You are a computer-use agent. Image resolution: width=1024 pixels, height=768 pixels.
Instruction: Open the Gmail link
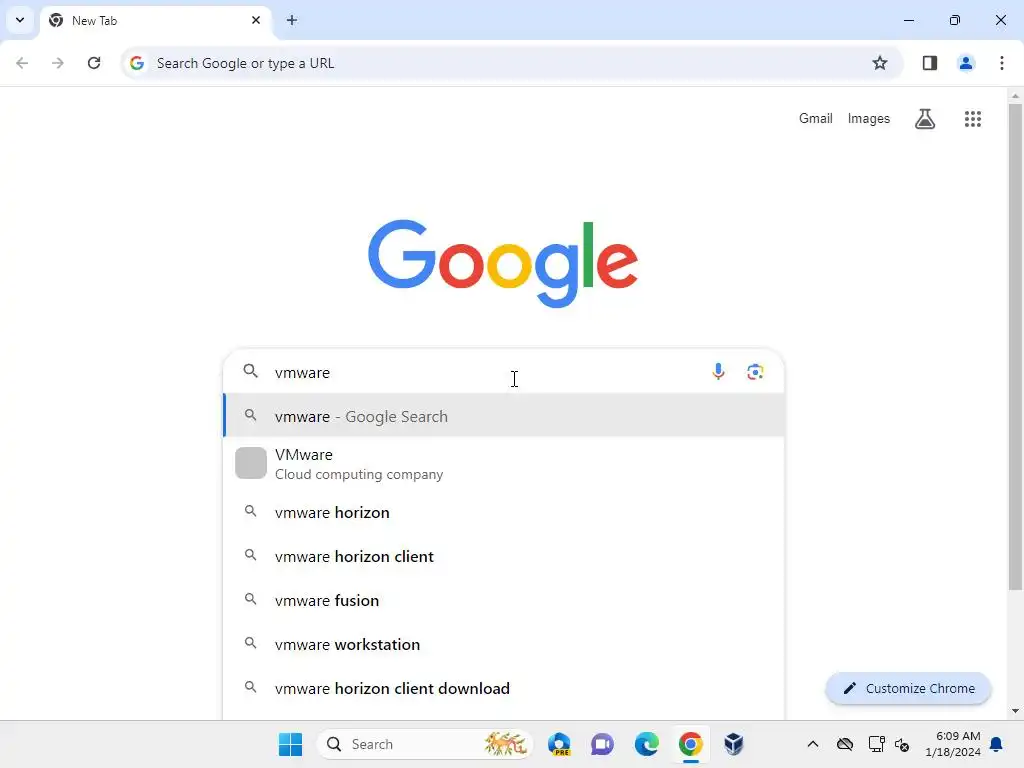pyautogui.click(x=816, y=118)
